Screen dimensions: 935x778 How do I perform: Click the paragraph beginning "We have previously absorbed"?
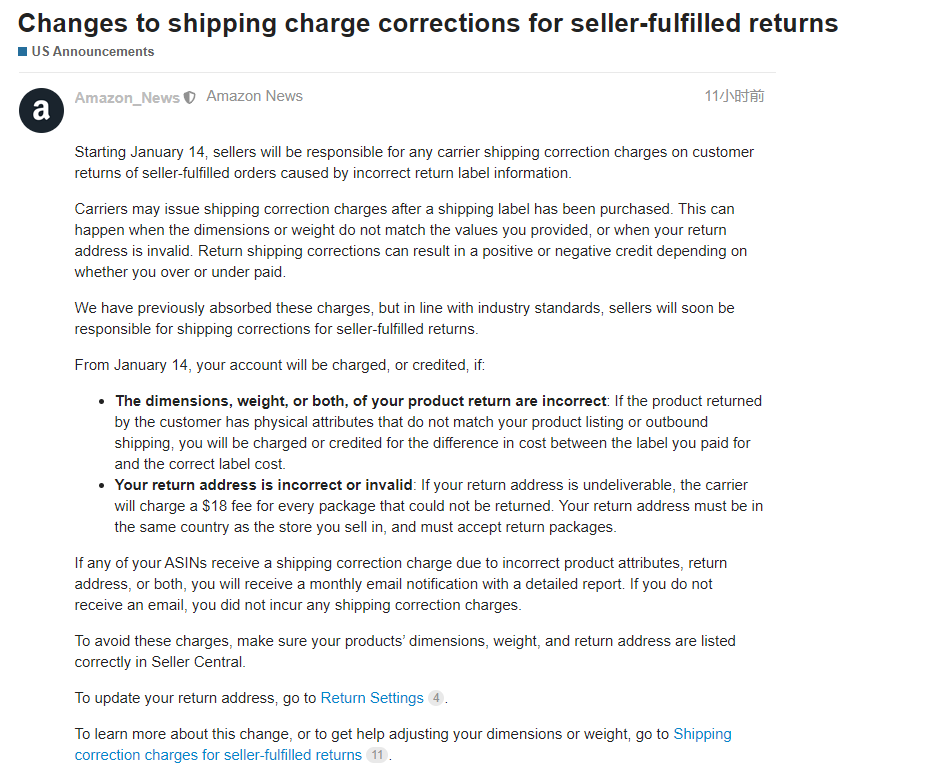(404, 318)
